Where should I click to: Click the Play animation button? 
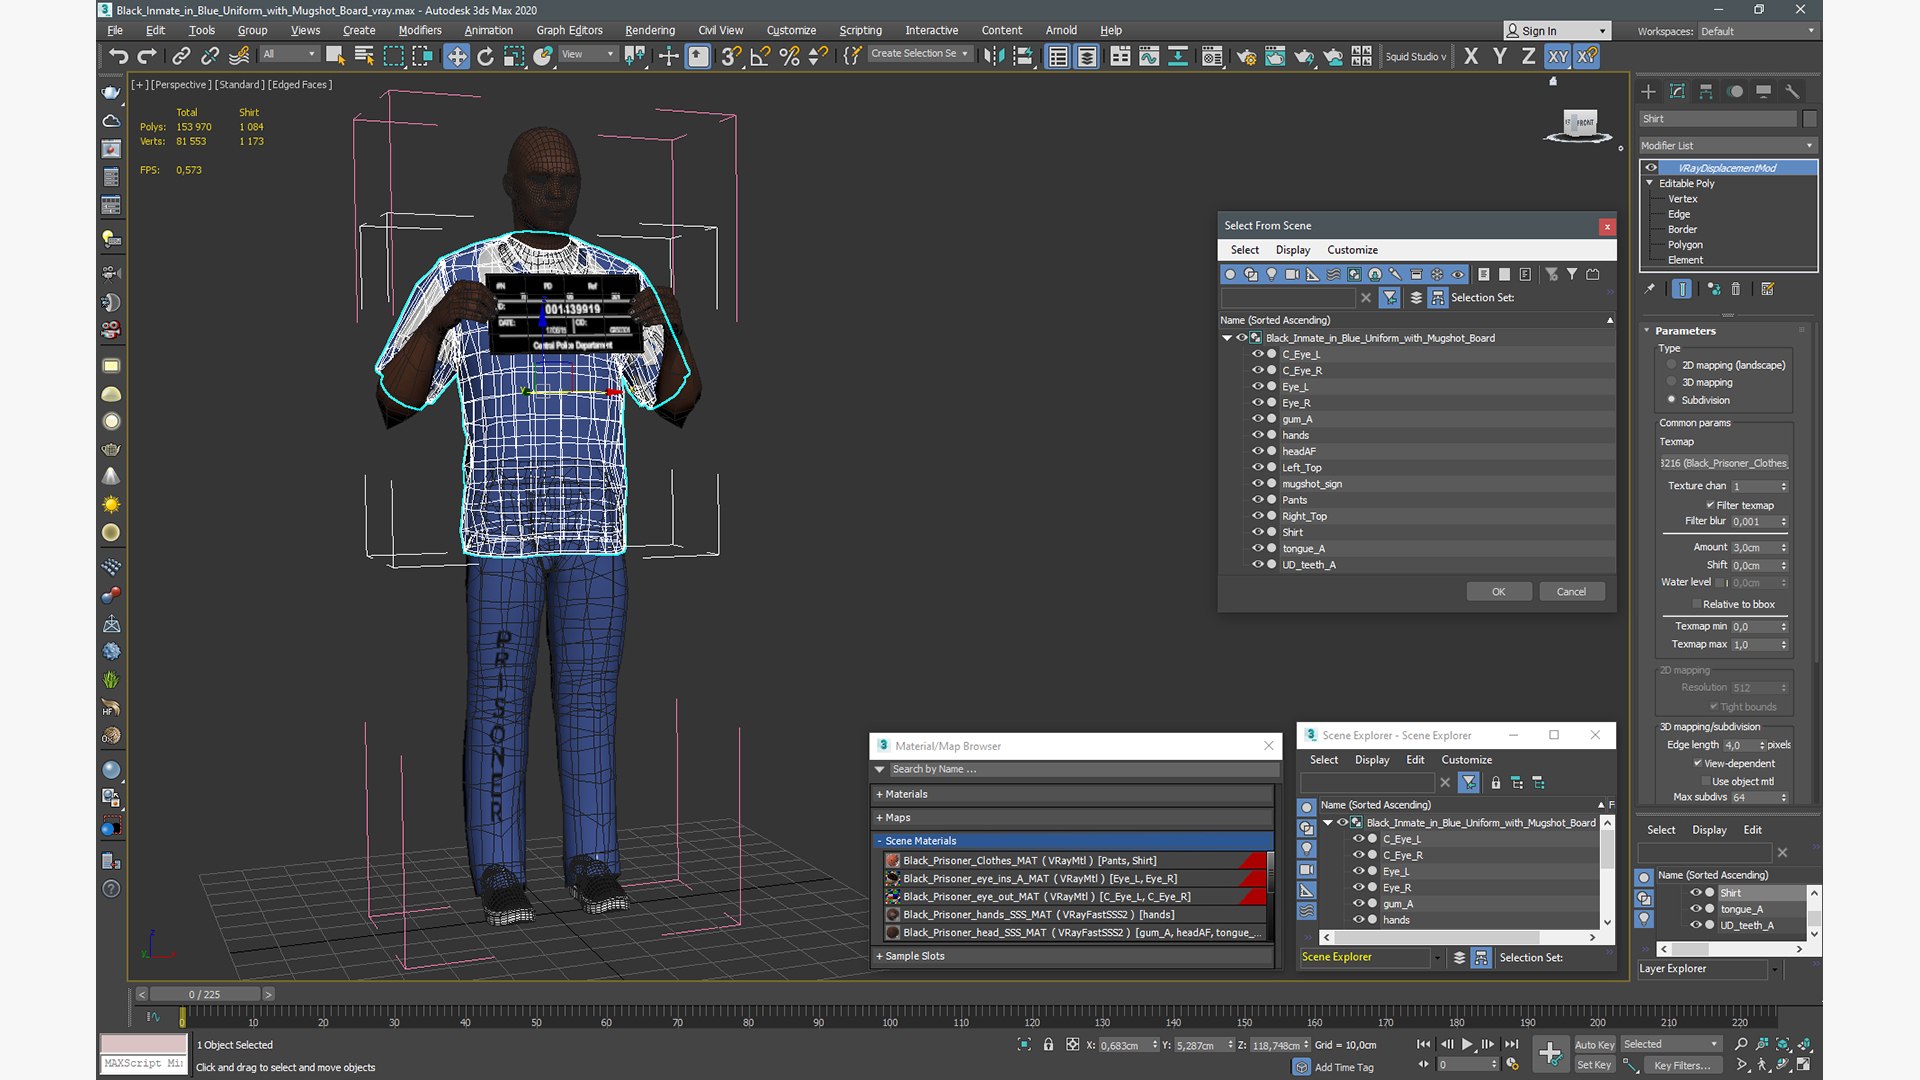point(1467,1044)
